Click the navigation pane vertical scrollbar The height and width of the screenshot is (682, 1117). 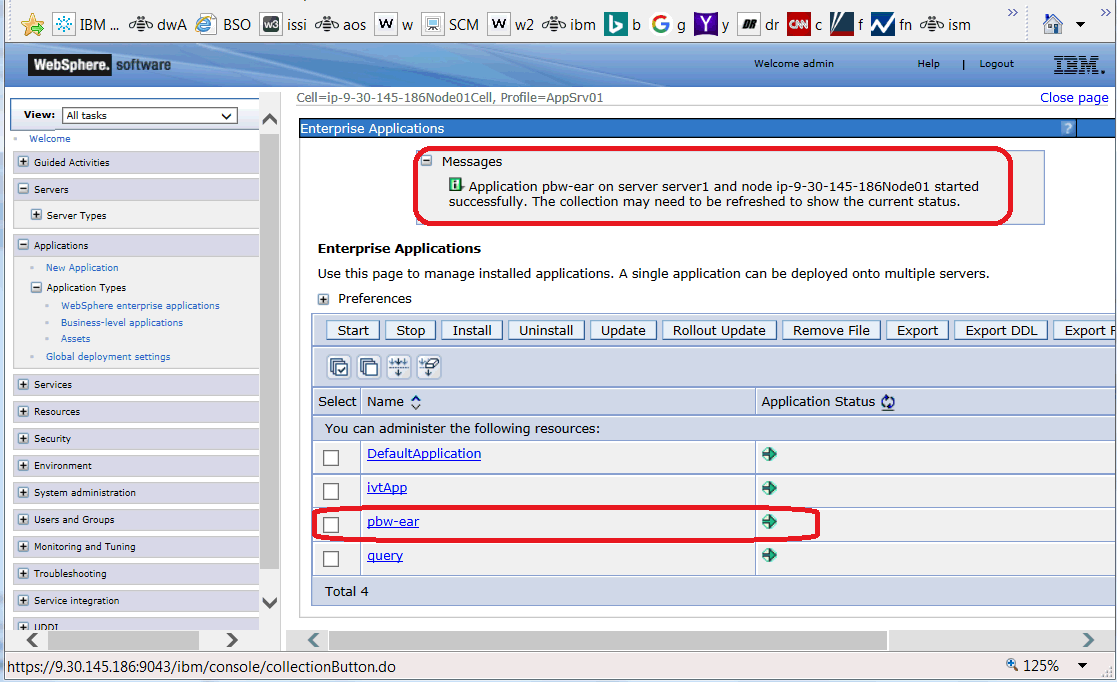[x=269, y=349]
